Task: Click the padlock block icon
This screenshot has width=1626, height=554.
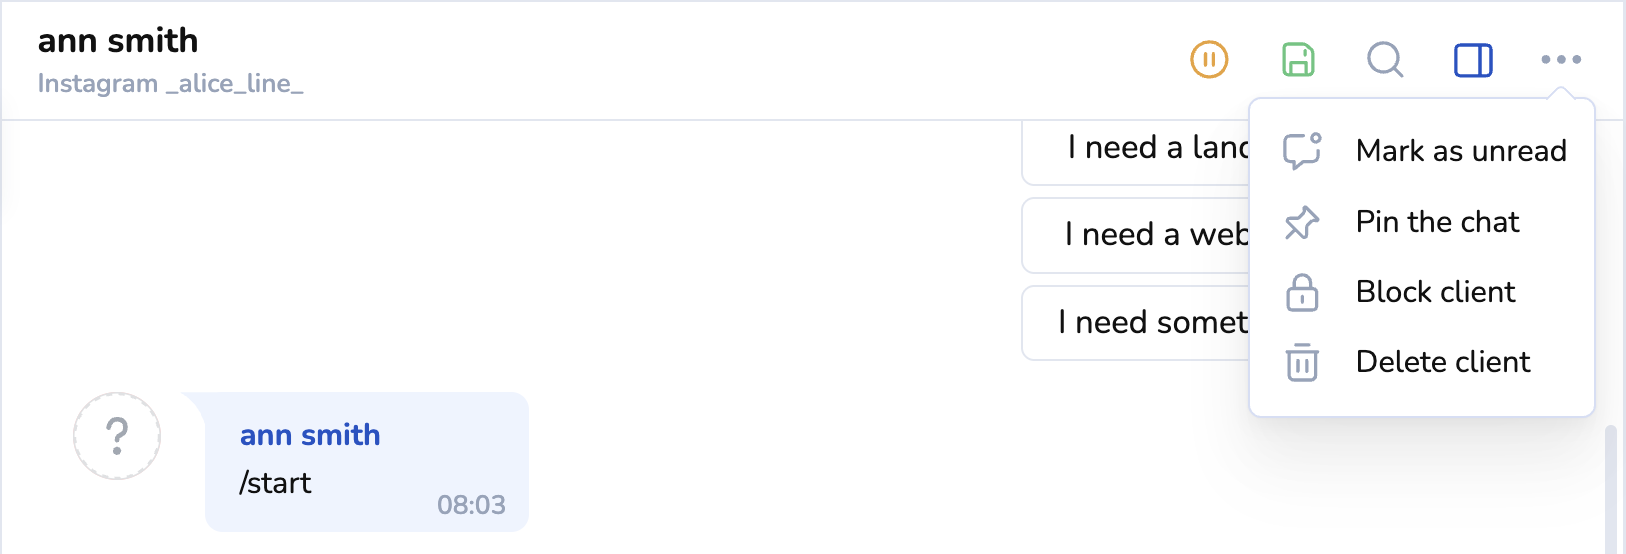Action: pos(1302,292)
